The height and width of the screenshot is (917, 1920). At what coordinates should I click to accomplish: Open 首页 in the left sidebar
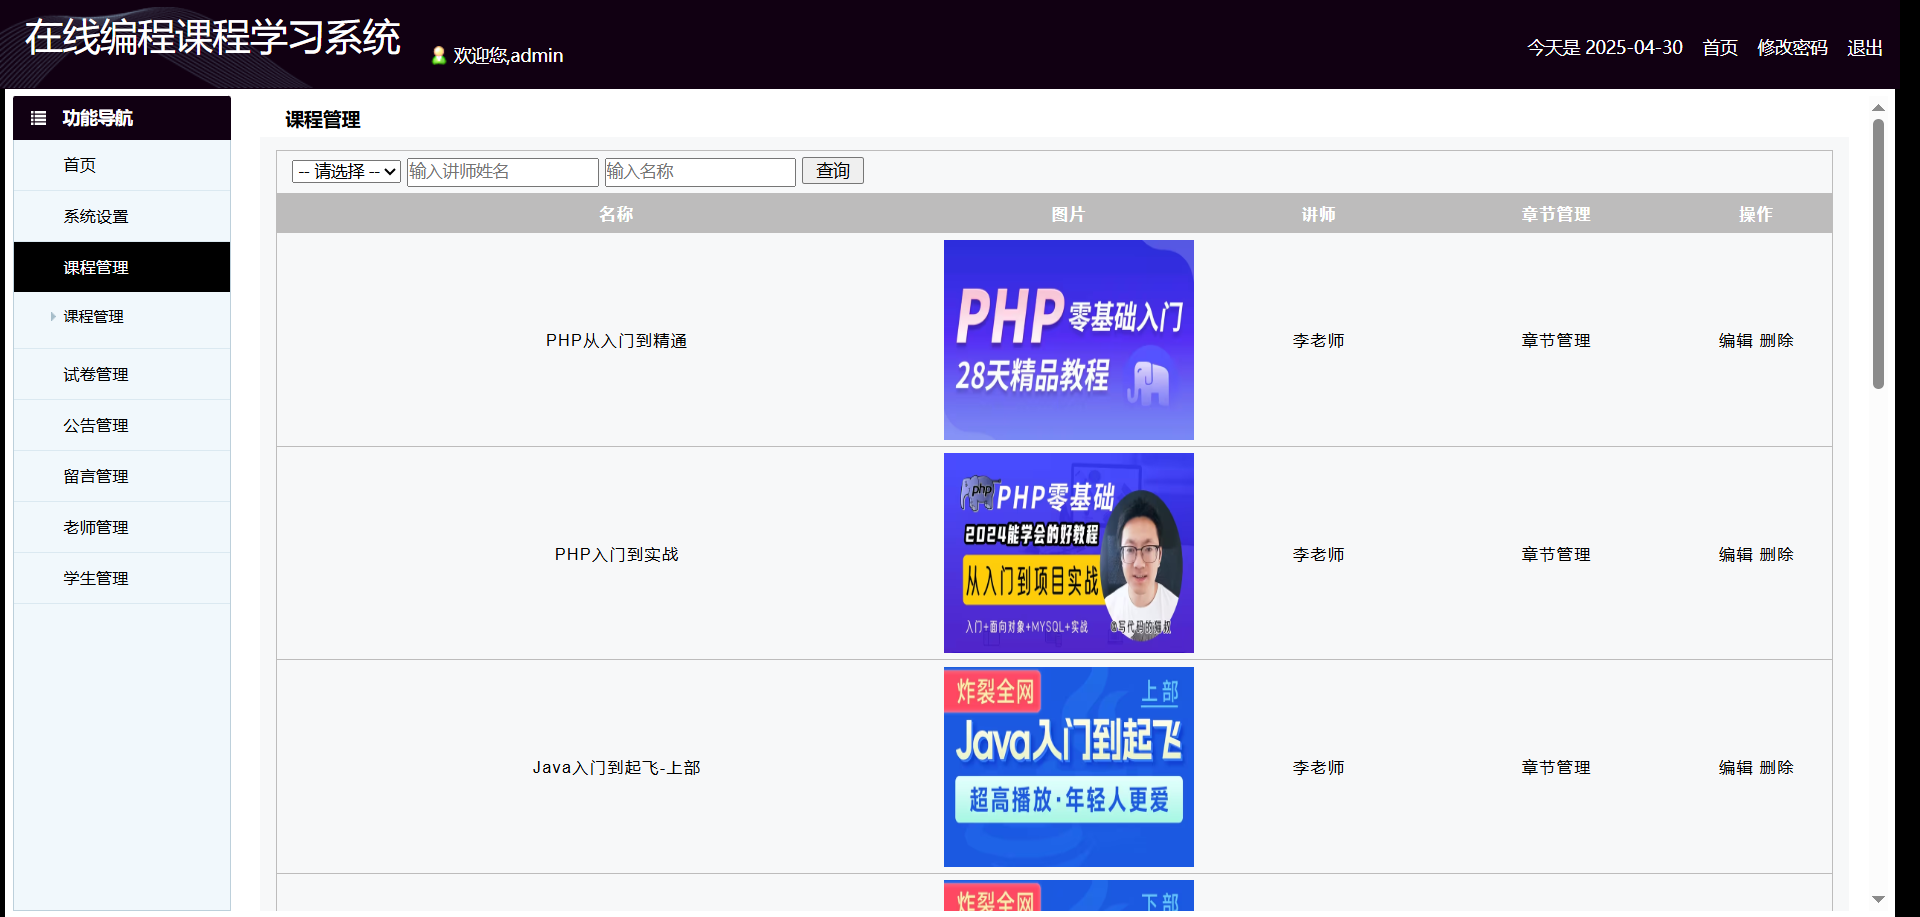pos(122,165)
